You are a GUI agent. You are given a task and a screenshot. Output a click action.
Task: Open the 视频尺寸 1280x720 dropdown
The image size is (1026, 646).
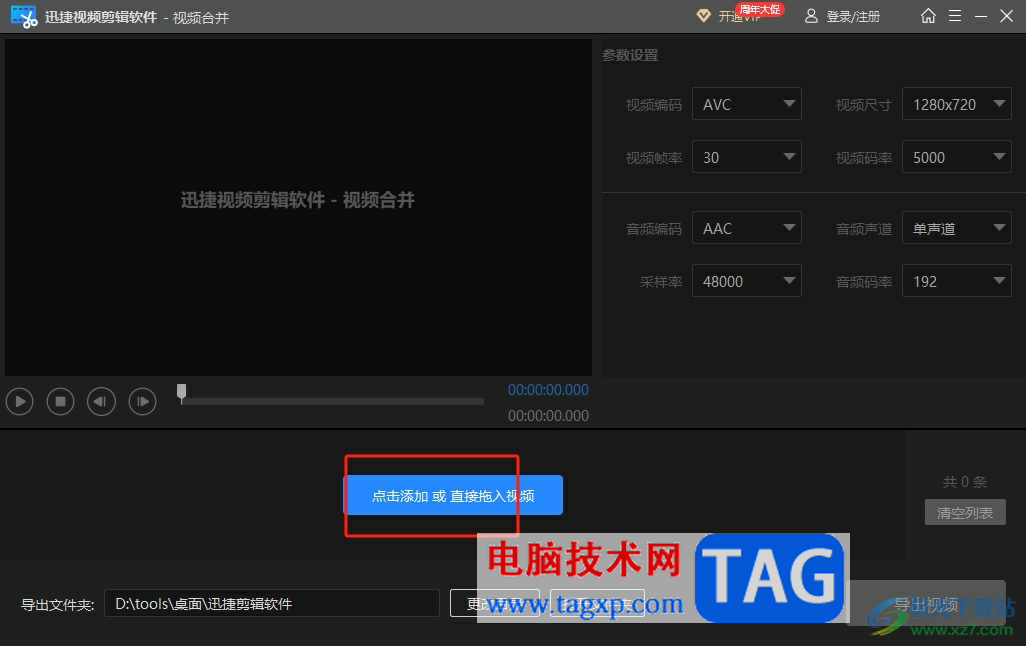pyautogui.click(x=957, y=104)
